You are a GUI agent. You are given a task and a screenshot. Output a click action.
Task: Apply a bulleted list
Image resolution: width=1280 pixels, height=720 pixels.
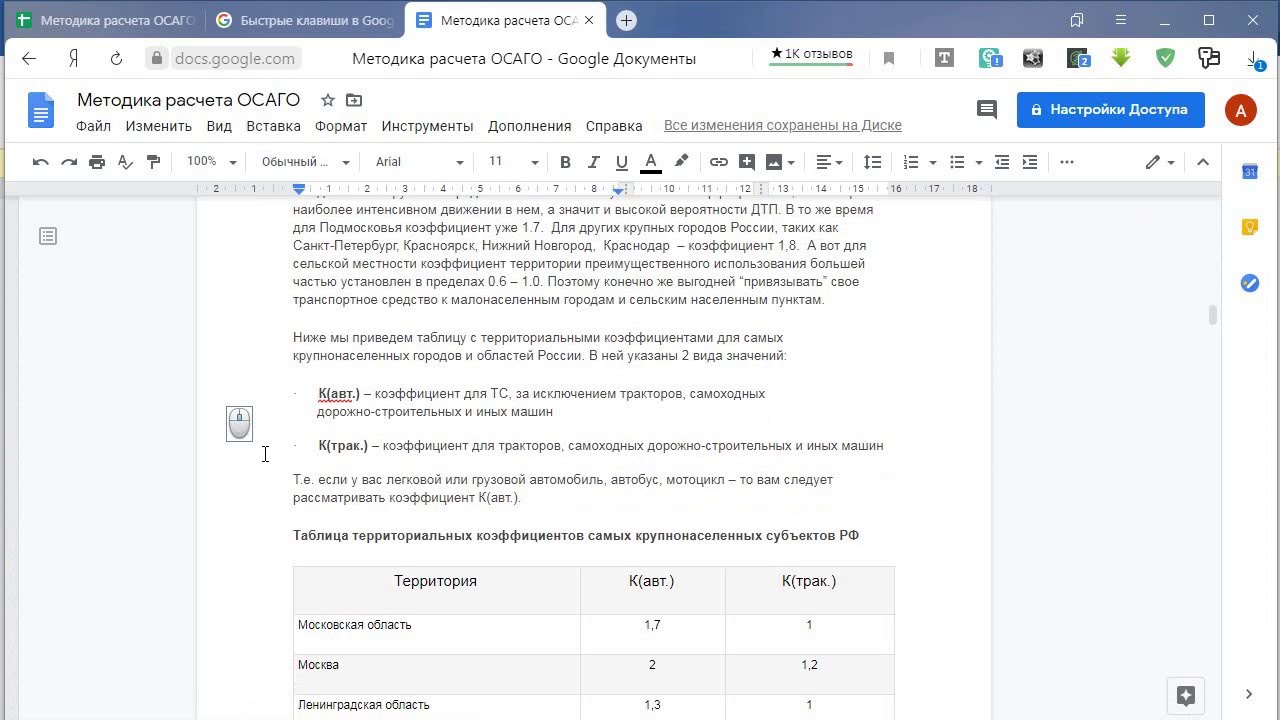point(957,162)
